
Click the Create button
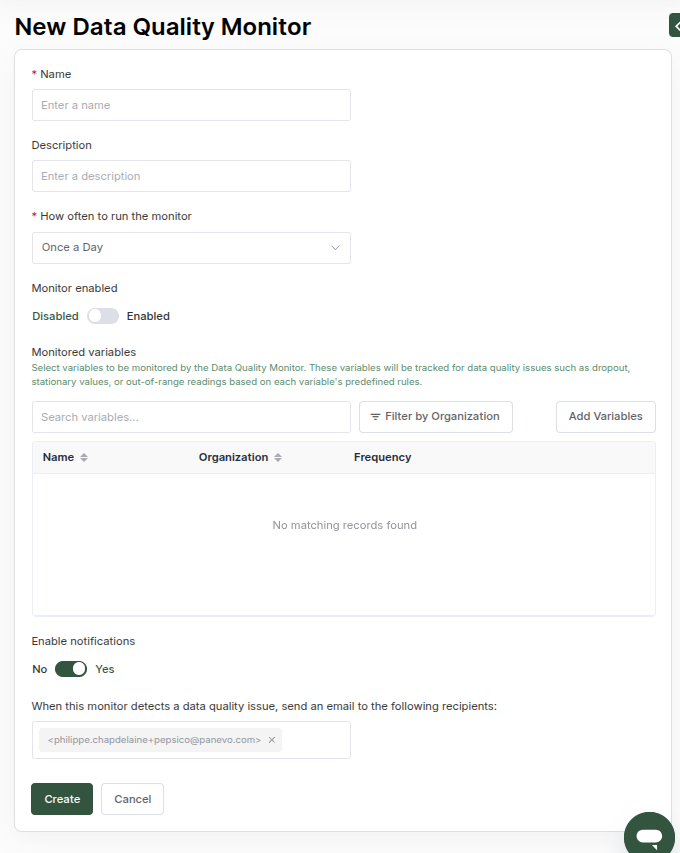(62, 799)
